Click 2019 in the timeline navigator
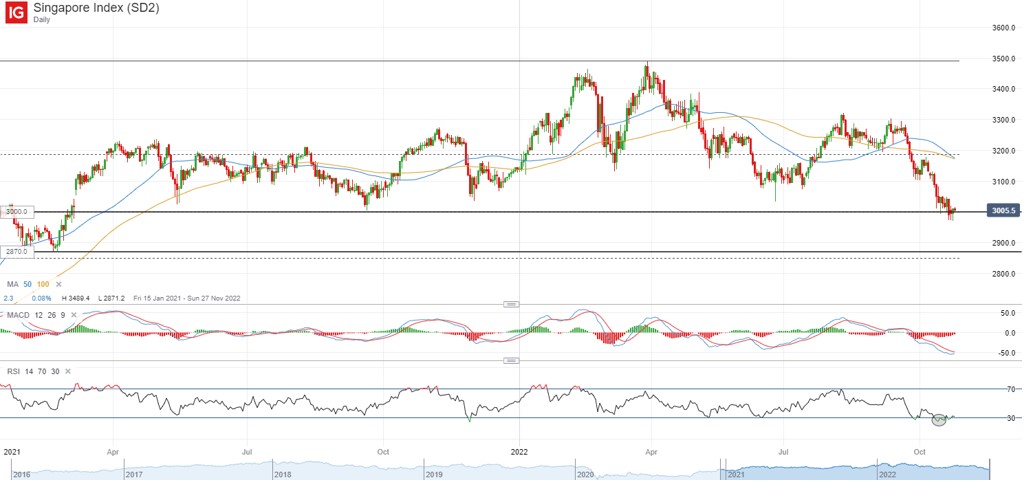 [x=434, y=473]
